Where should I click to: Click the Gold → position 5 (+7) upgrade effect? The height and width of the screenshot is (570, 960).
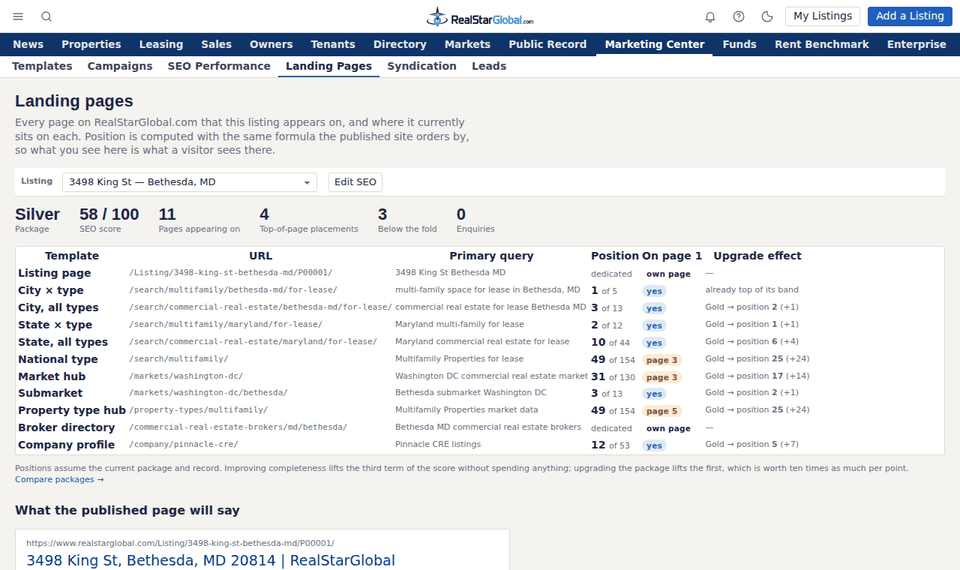(751, 444)
